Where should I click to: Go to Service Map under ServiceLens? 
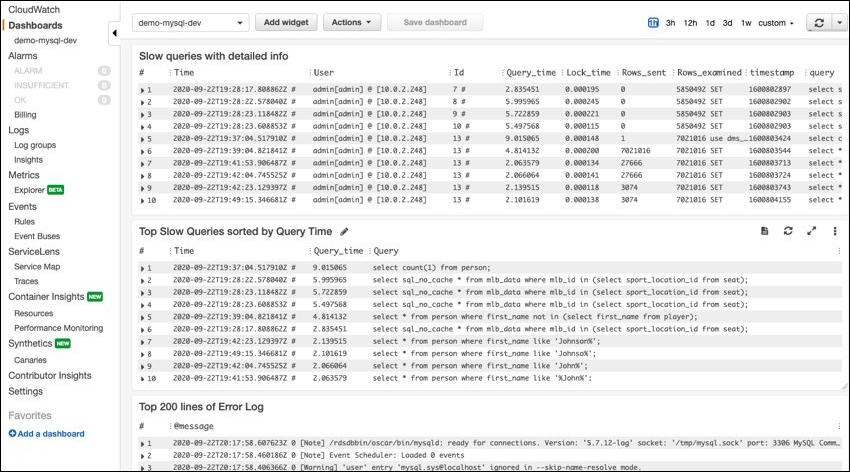[37, 267]
